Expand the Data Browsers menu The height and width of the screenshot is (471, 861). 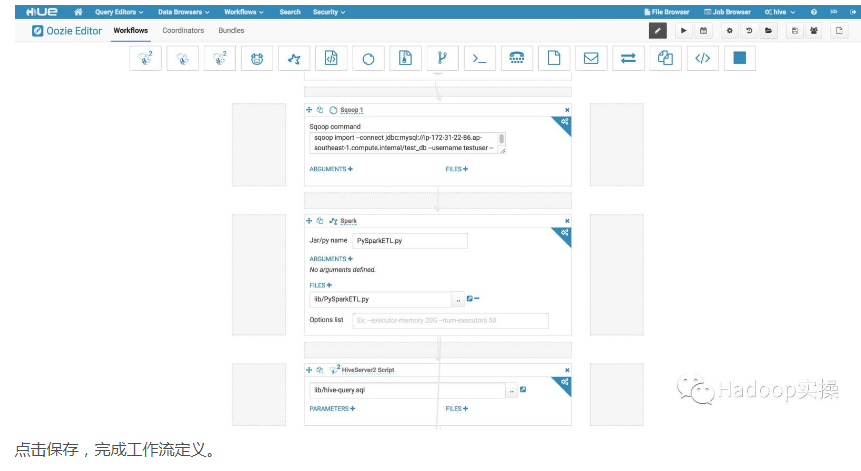click(184, 12)
